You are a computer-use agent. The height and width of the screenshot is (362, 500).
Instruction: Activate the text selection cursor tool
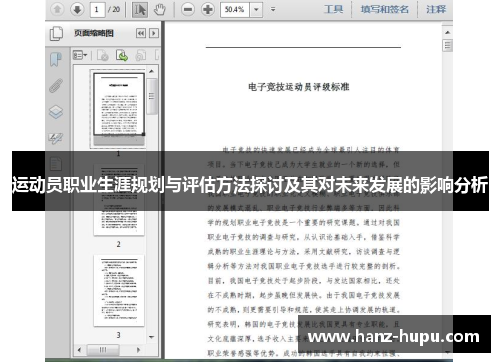pos(140,10)
